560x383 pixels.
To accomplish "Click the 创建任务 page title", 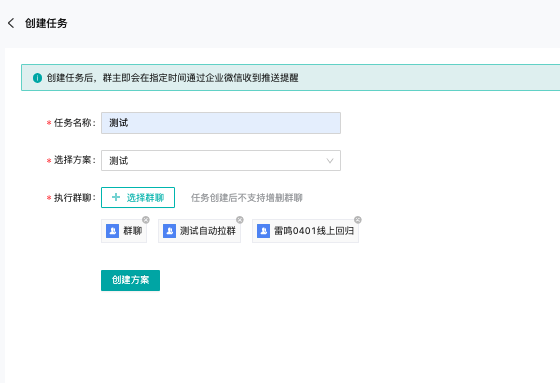I will [46, 23].
